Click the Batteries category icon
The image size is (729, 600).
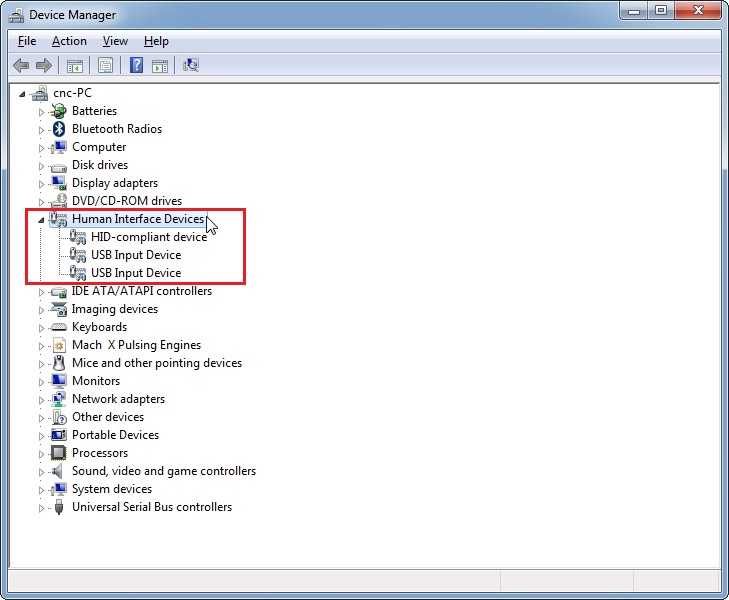point(59,111)
